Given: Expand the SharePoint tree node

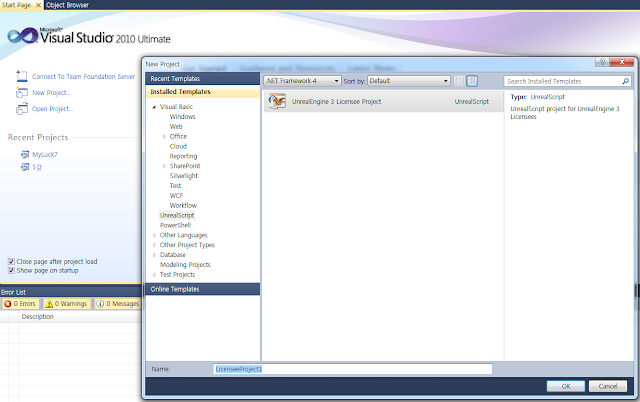Looking at the screenshot, I should coord(164,166).
